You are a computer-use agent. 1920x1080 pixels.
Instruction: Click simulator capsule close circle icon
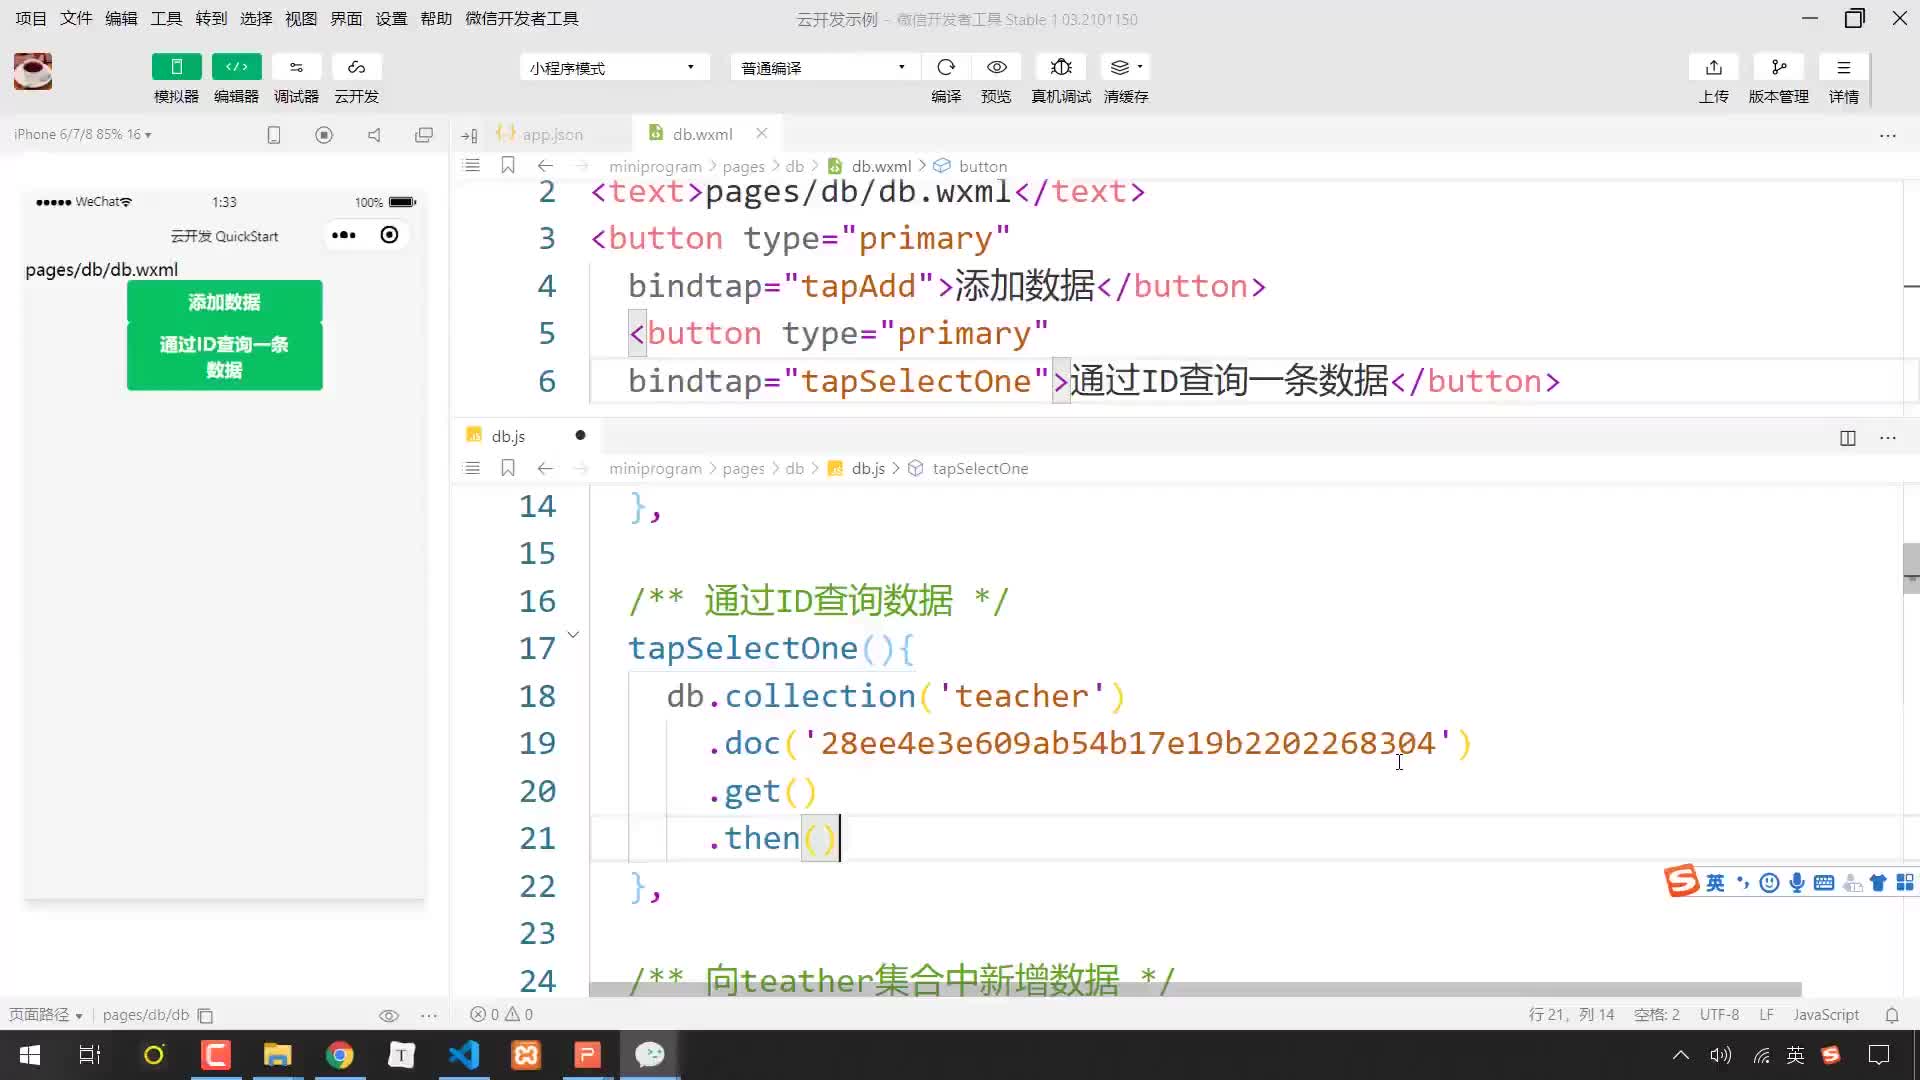(x=389, y=235)
